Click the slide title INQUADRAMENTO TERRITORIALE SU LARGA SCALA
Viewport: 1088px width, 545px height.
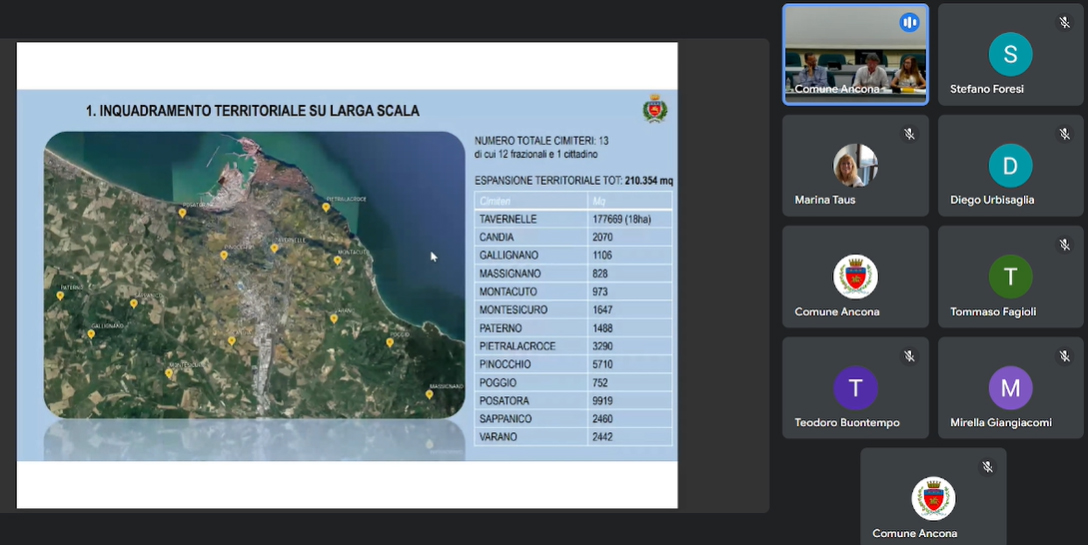pyautogui.click(x=252, y=111)
